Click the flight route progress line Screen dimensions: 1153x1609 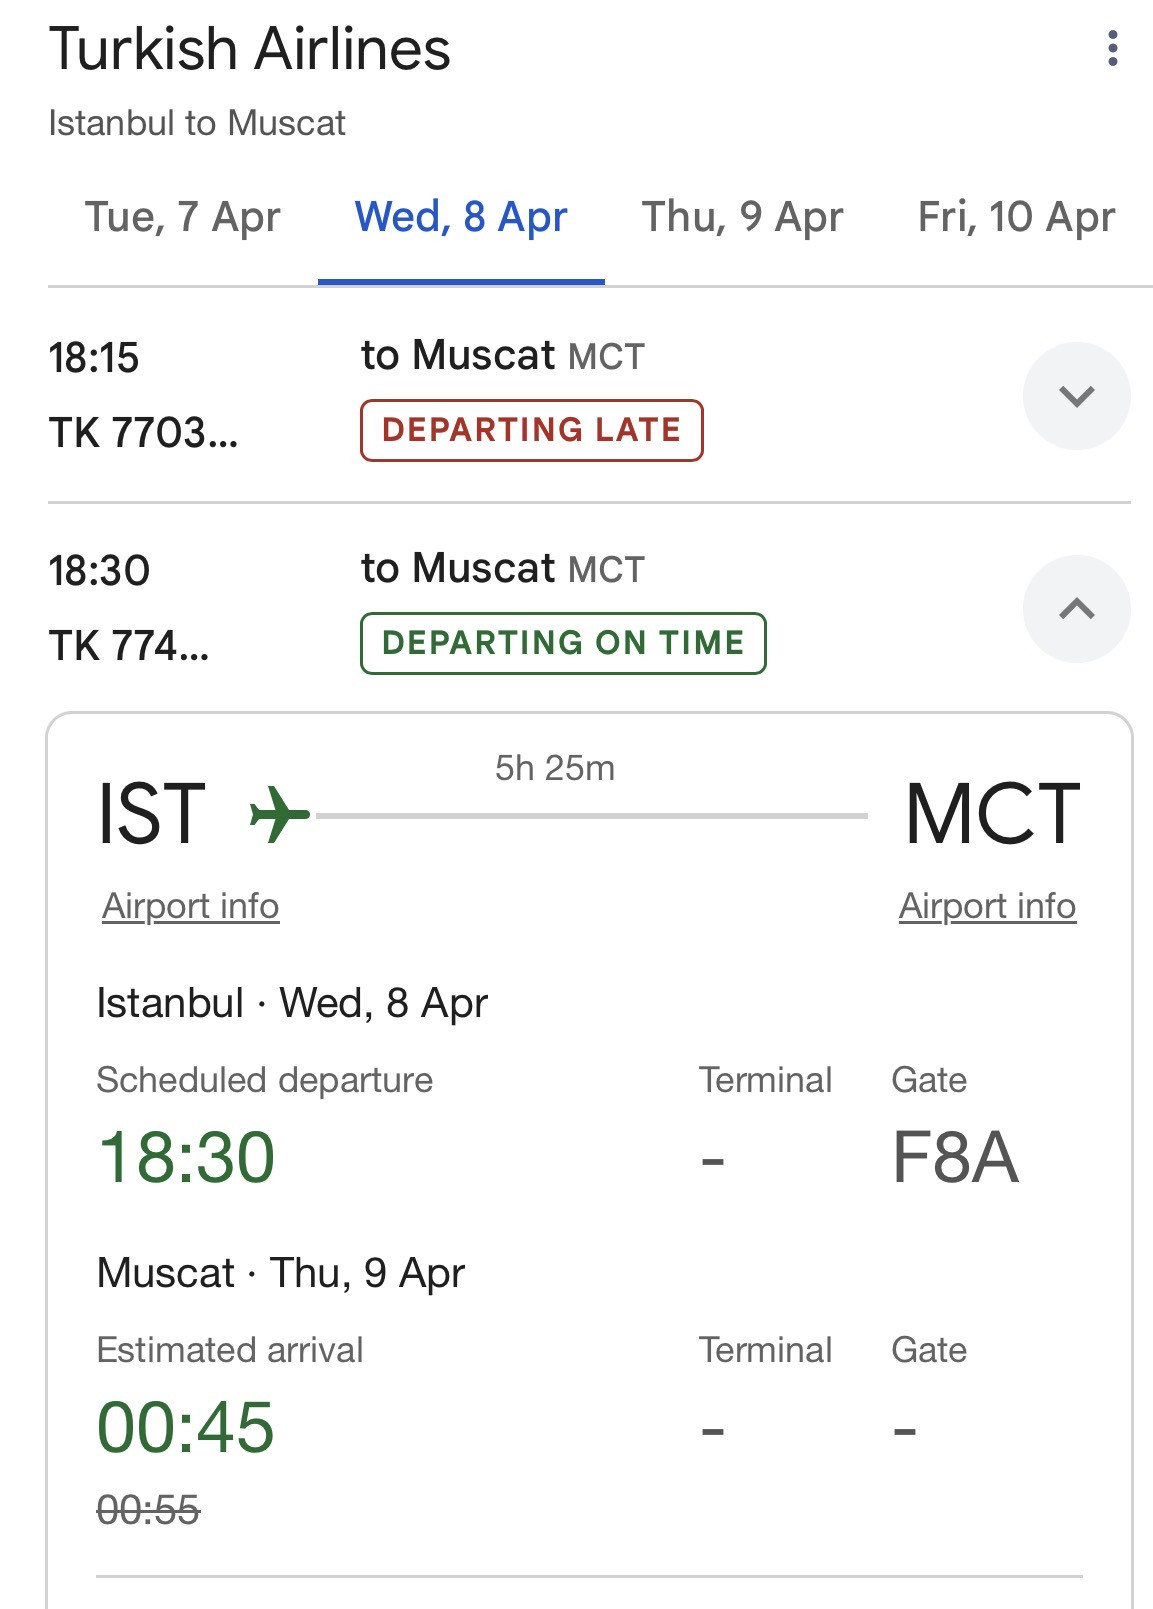(591, 816)
